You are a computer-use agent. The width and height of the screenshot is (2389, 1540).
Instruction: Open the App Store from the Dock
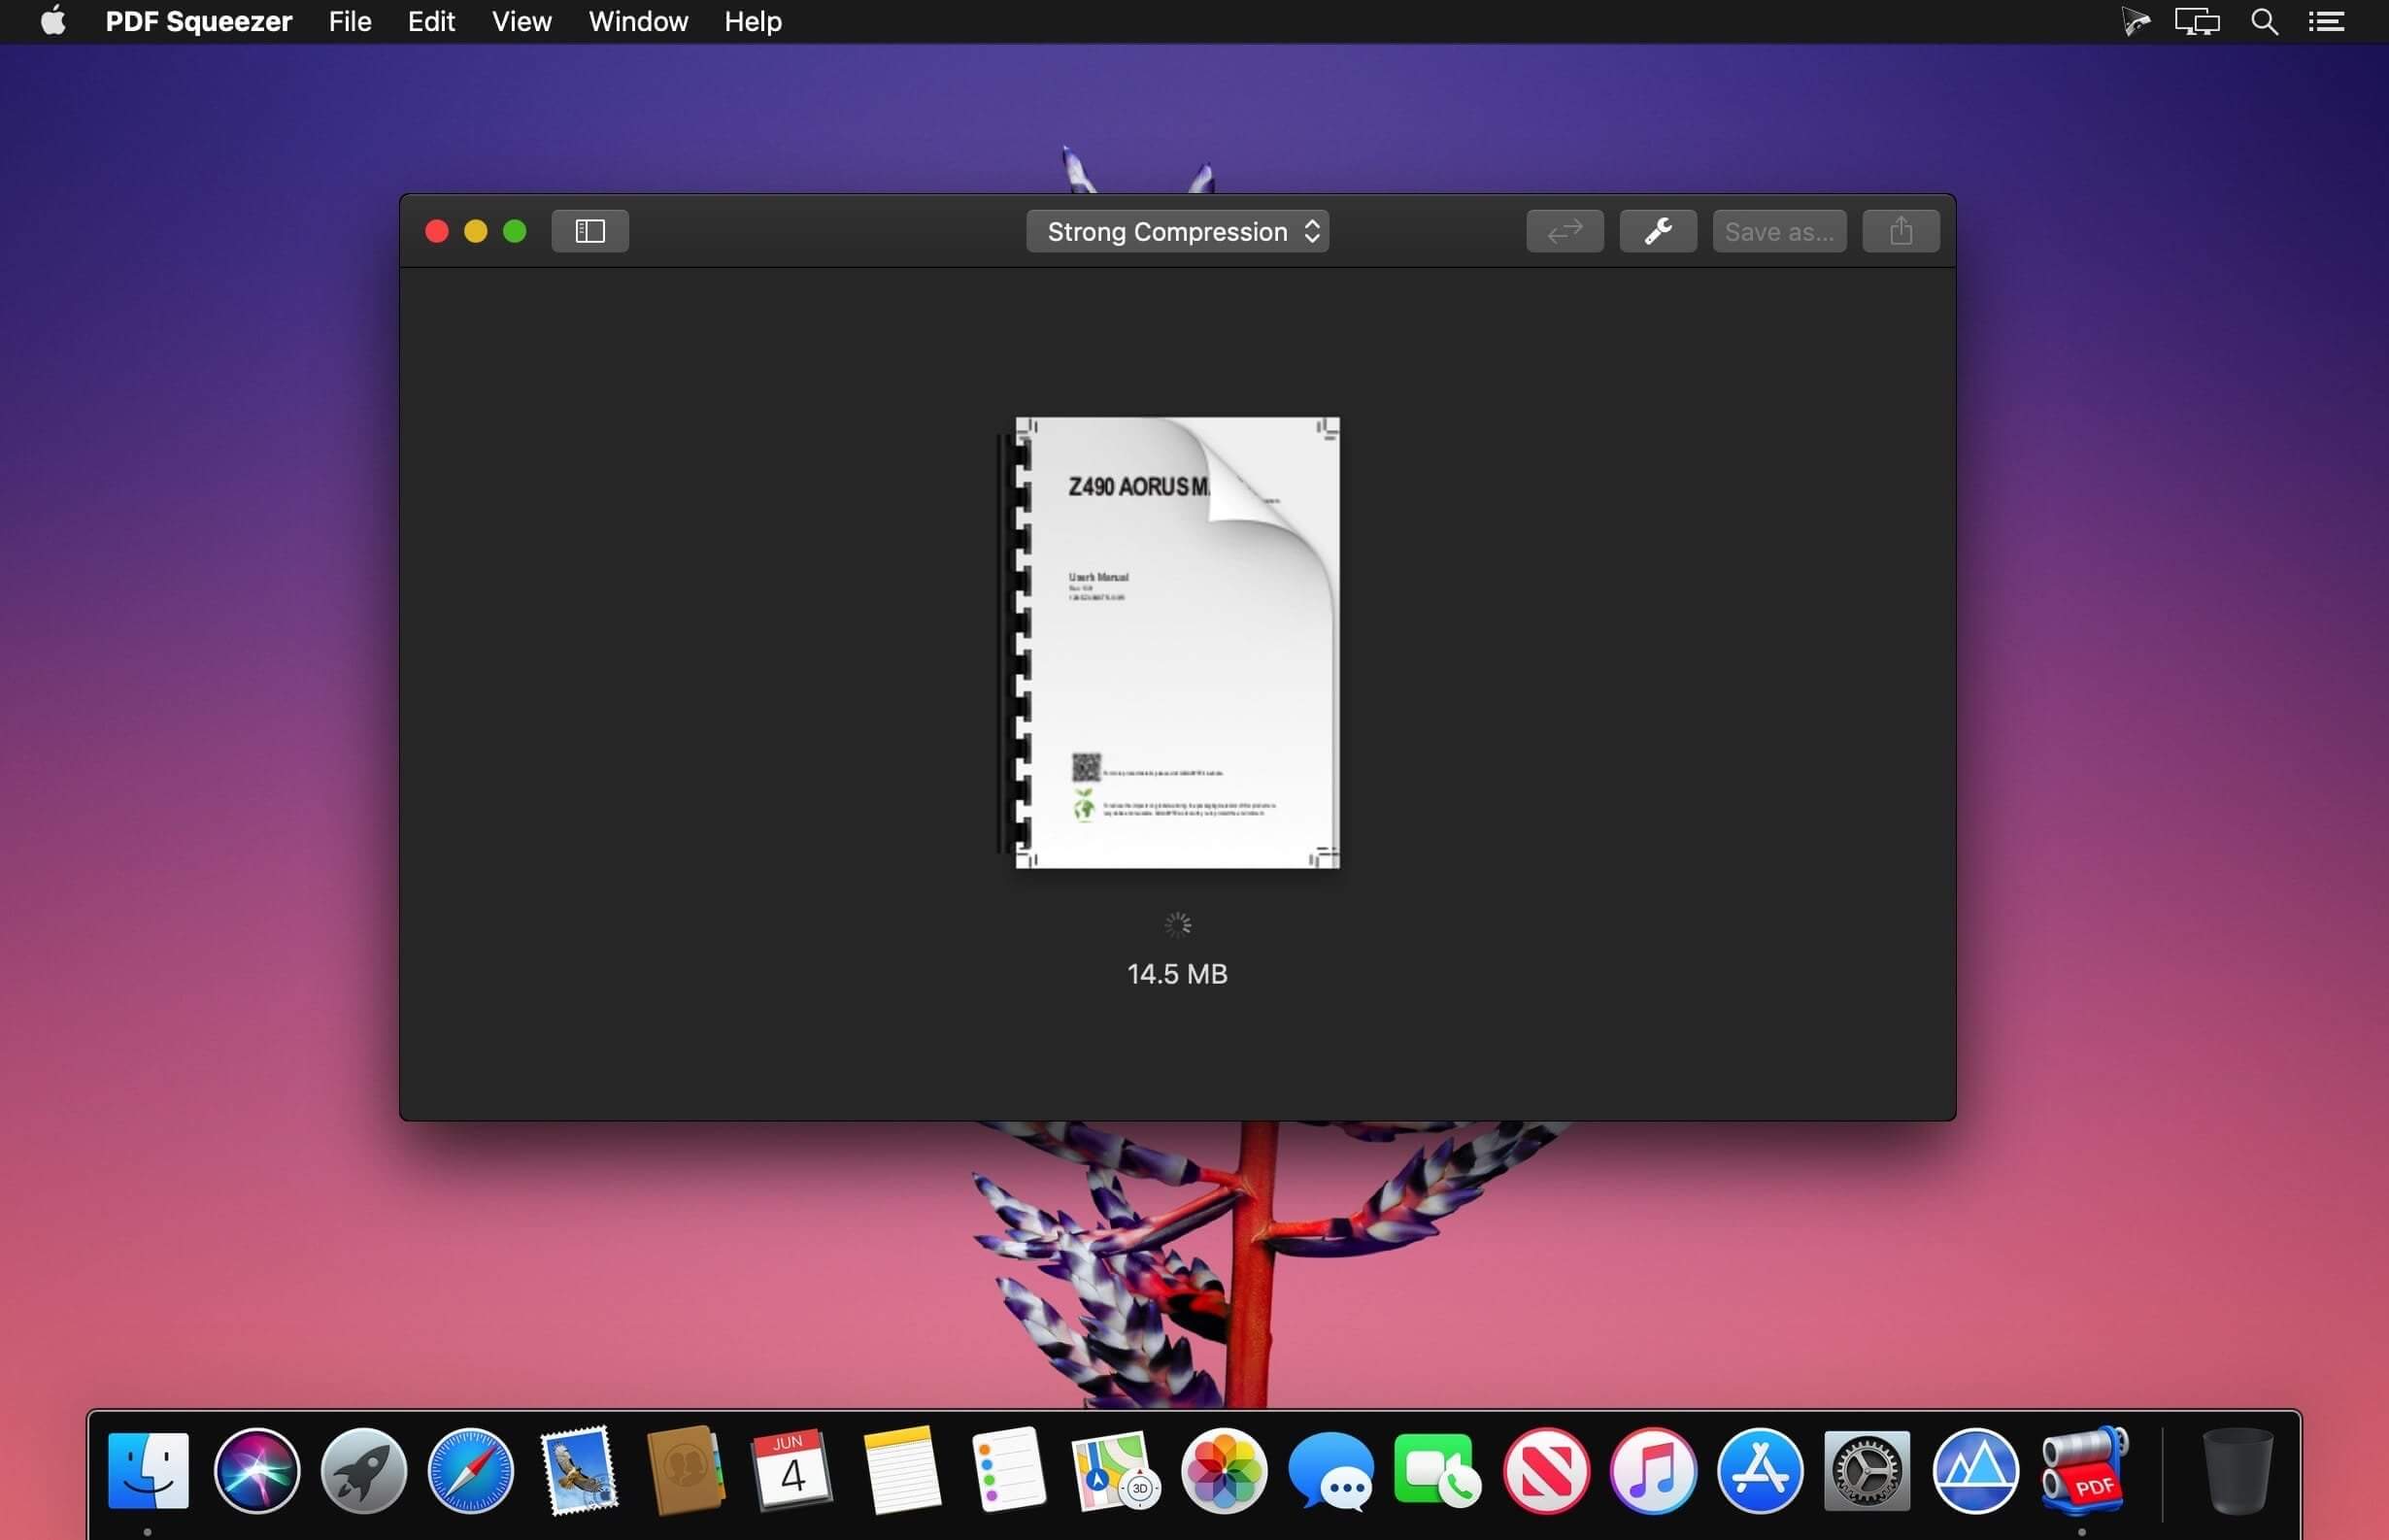point(1760,1471)
